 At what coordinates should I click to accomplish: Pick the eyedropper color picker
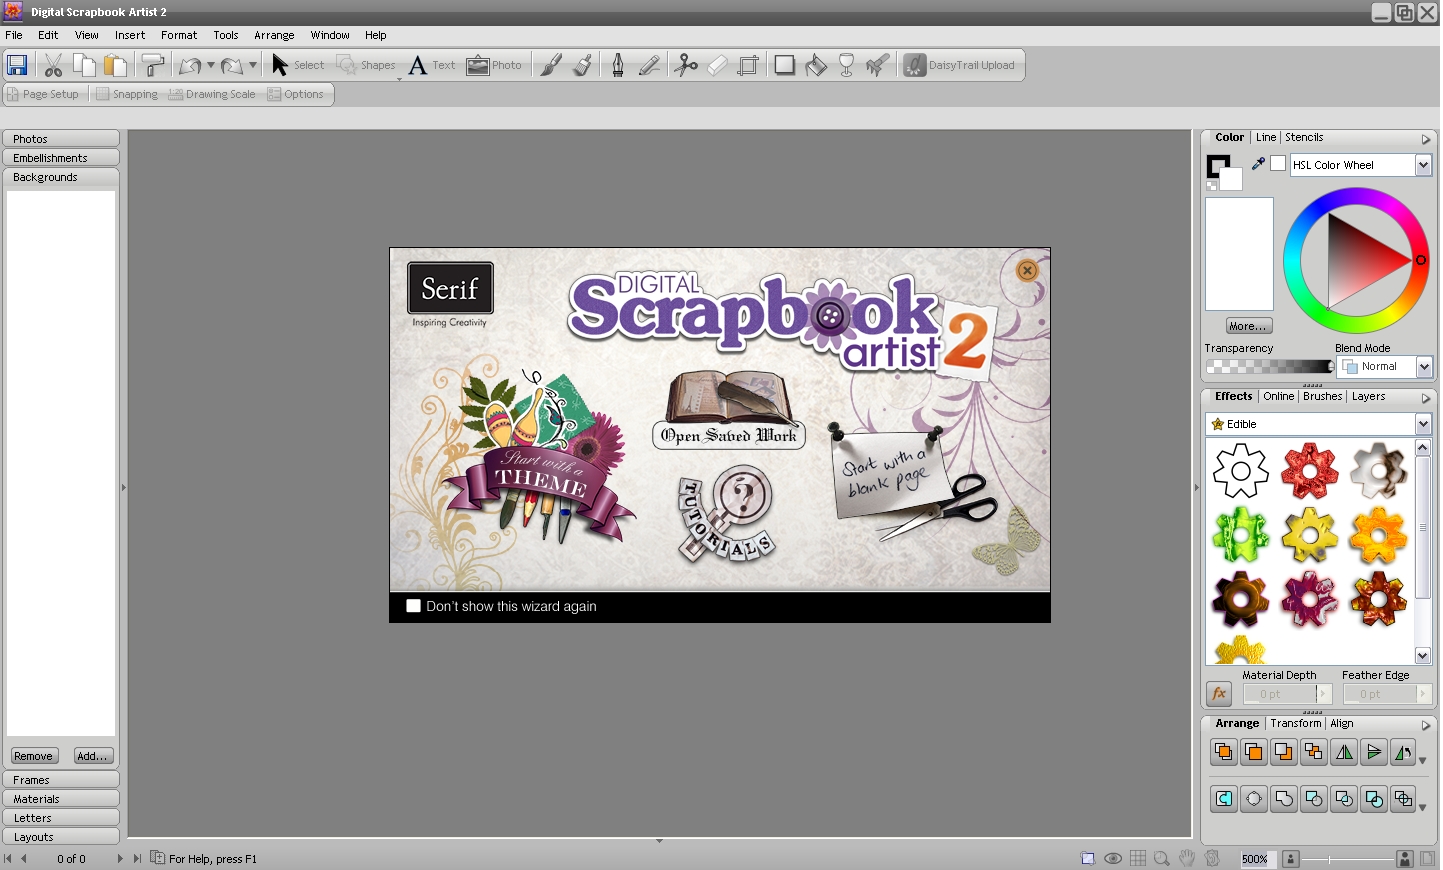coord(1258,164)
